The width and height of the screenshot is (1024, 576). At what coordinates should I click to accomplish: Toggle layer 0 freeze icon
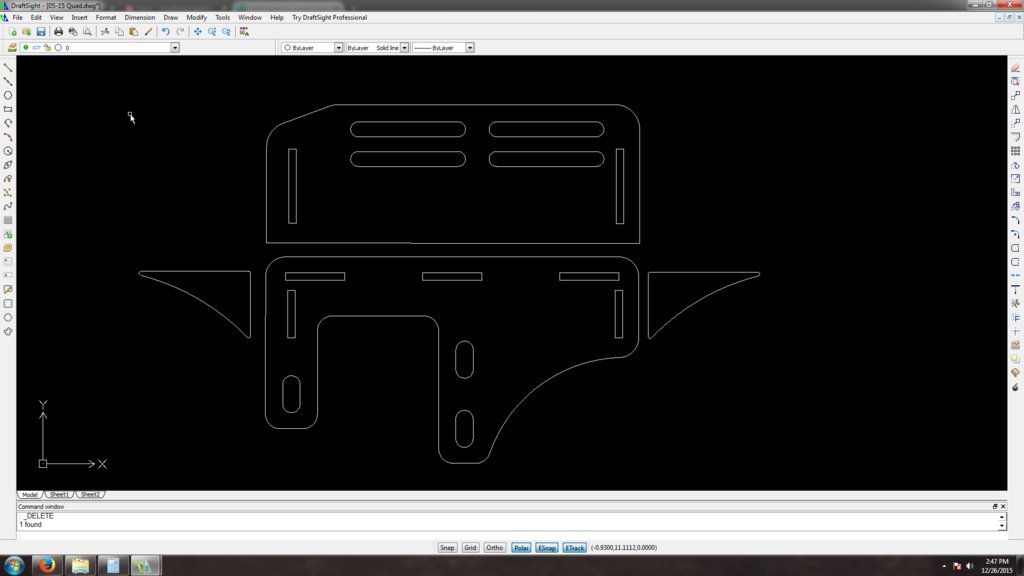pyautogui.click(x=37, y=48)
